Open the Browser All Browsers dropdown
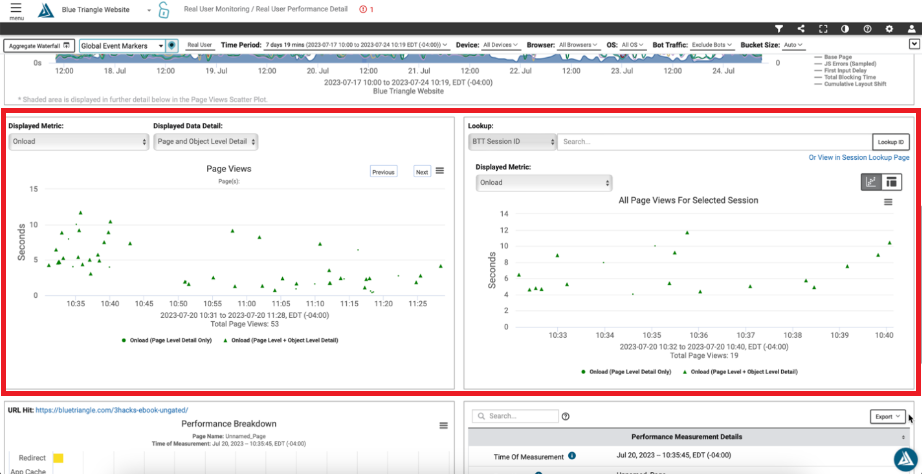Viewport: 922px width, 474px height. click(579, 45)
